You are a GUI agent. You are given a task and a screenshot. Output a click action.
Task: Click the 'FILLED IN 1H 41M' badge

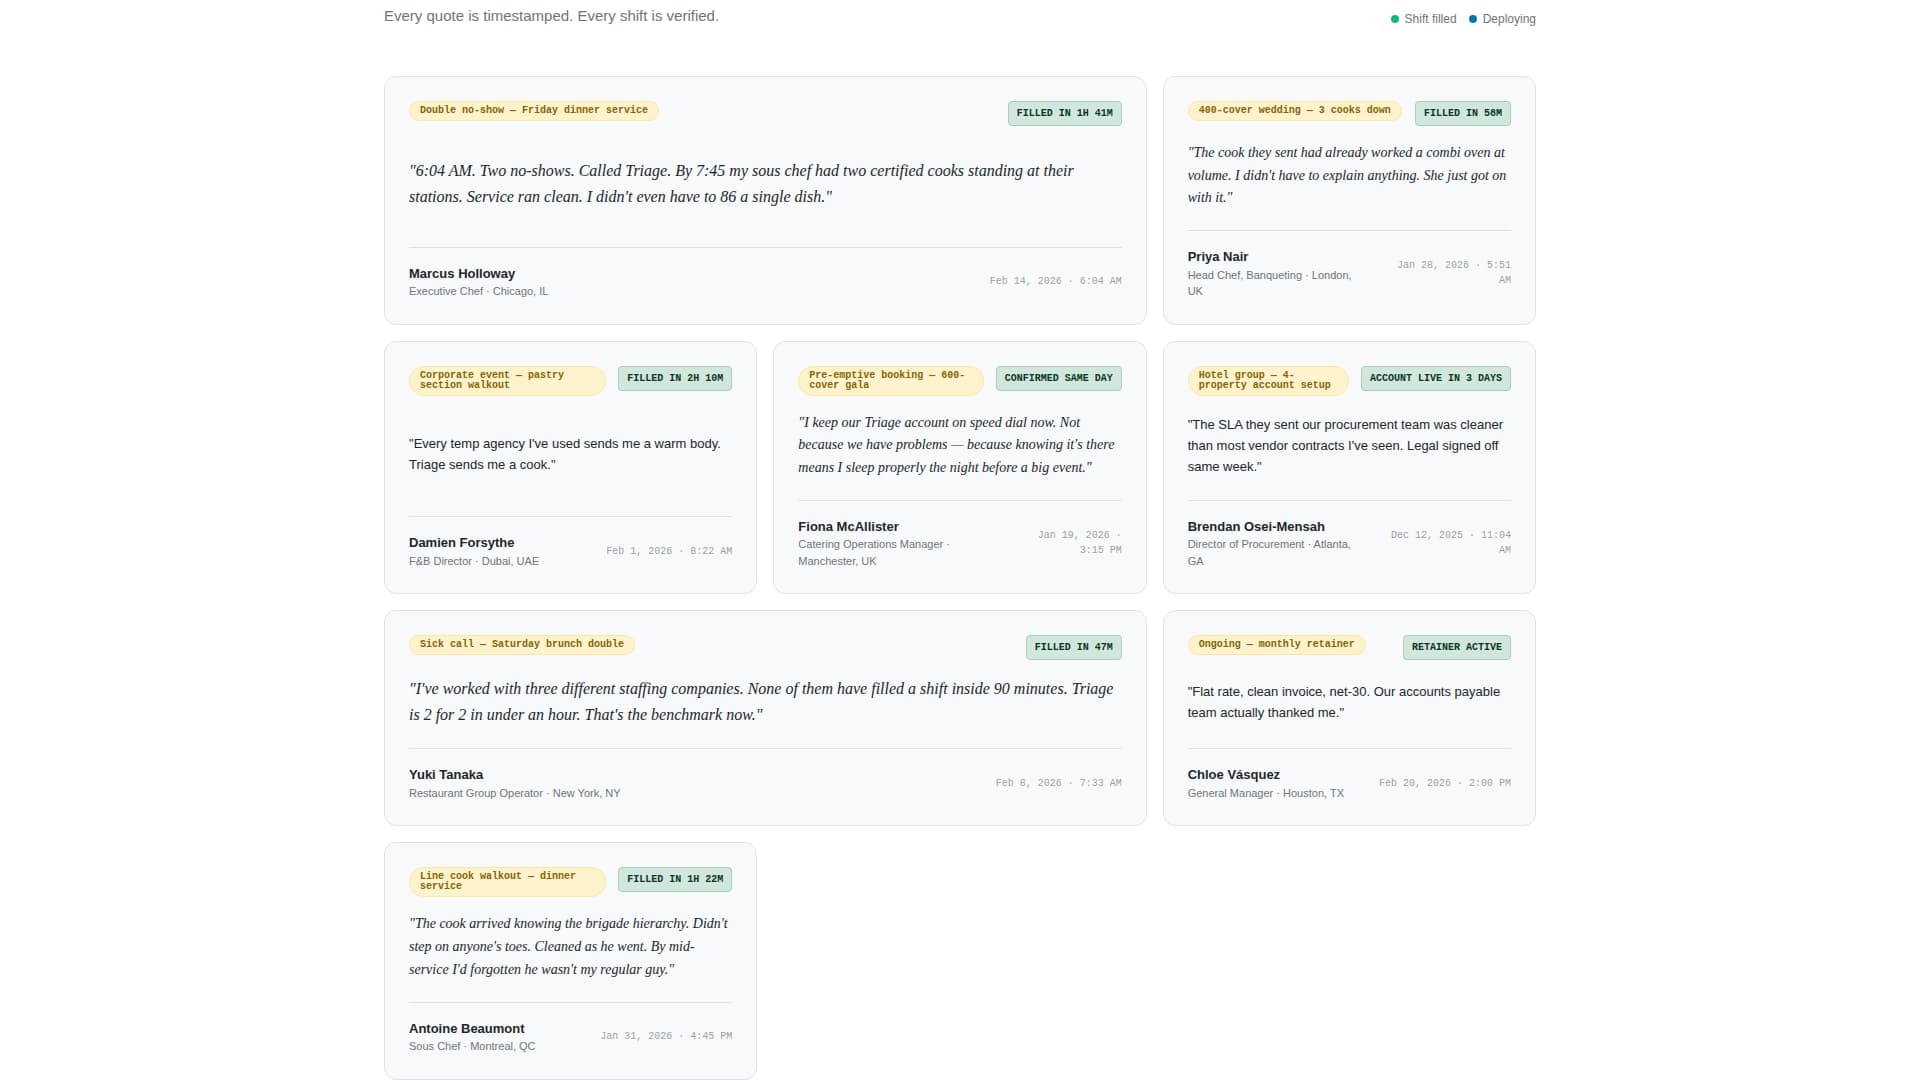point(1065,113)
